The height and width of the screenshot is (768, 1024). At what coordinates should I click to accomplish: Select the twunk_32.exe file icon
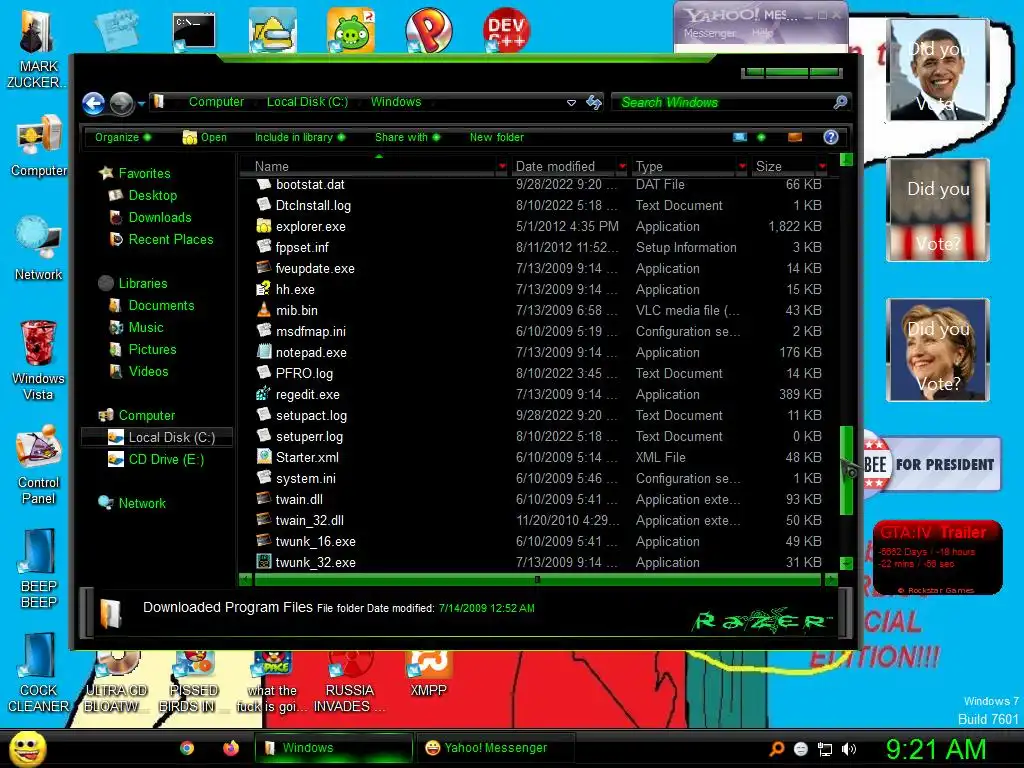point(264,562)
